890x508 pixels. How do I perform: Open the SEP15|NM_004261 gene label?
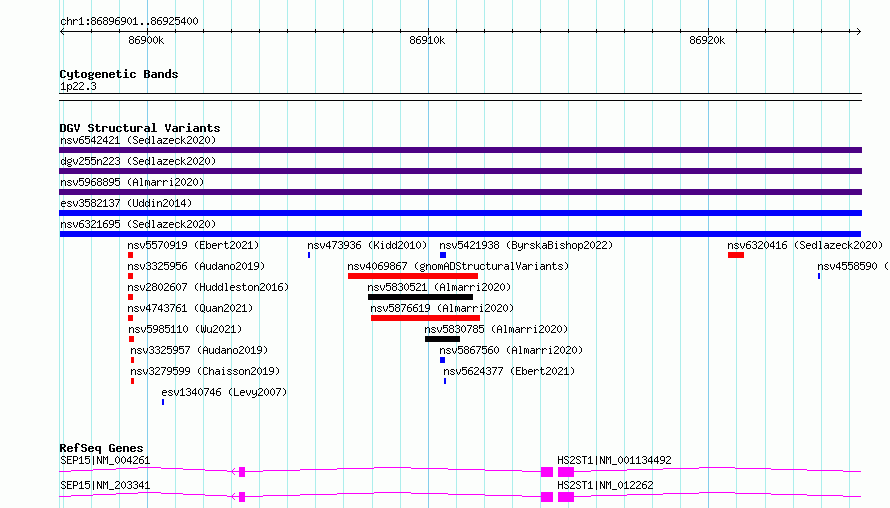105,460
